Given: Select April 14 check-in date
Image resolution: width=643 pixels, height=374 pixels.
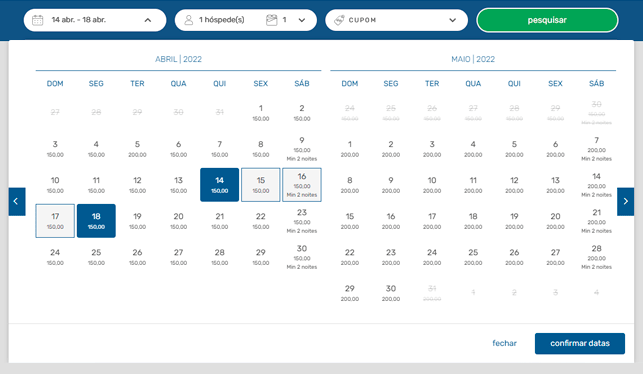Looking at the screenshot, I should coord(219,185).
